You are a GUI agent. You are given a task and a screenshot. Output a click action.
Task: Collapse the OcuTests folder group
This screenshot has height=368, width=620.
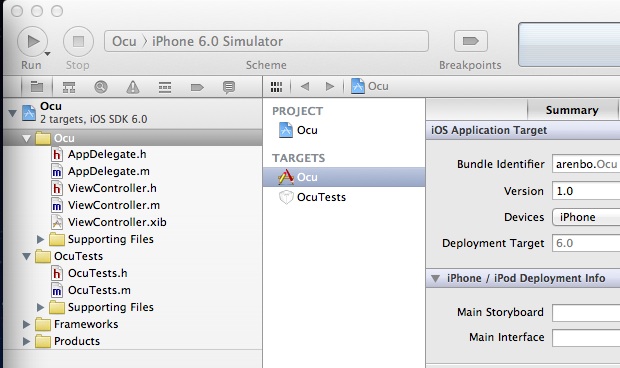pos(27,256)
